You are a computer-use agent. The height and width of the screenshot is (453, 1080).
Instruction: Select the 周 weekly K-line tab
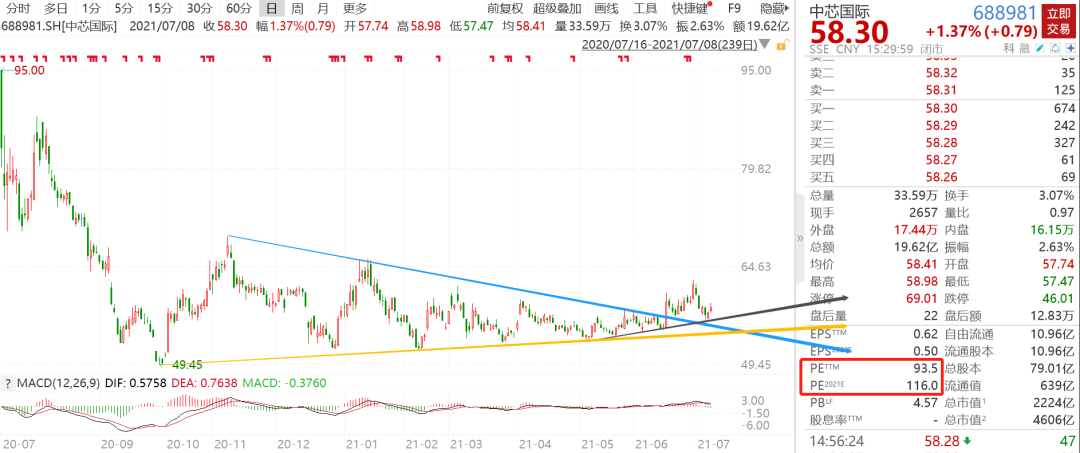click(297, 9)
